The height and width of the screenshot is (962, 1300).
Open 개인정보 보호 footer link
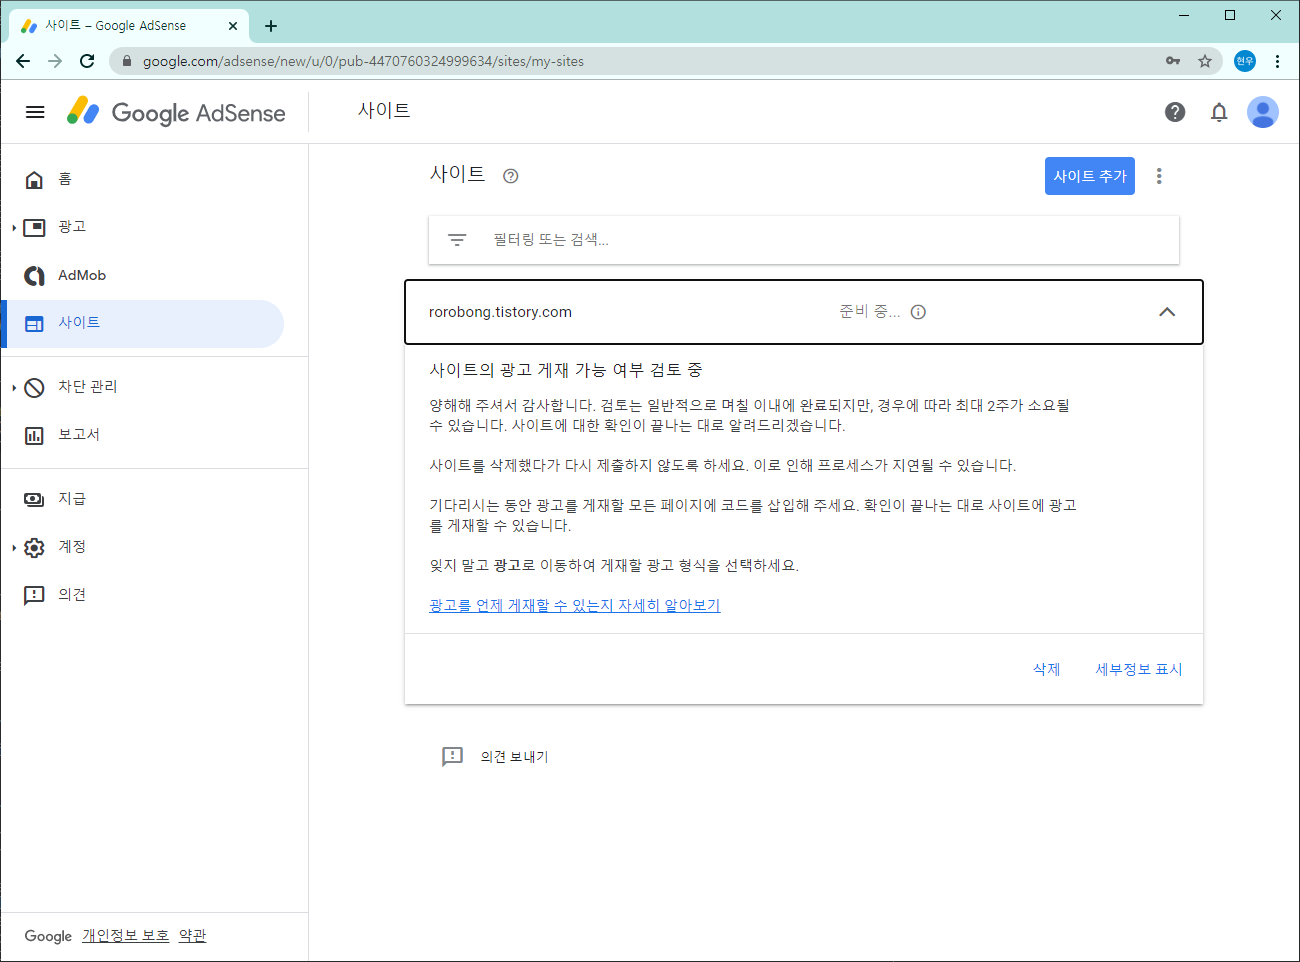click(x=126, y=936)
